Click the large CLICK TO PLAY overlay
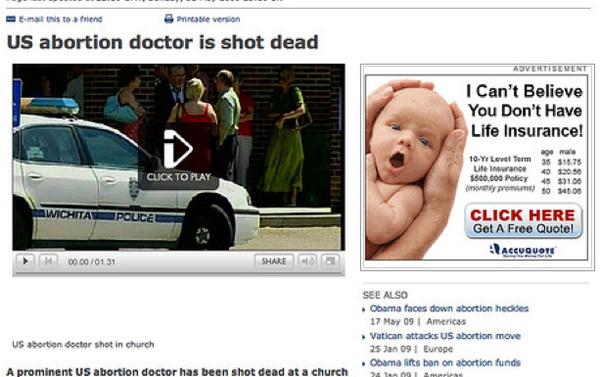The width and height of the screenshot is (600, 377). [x=179, y=157]
